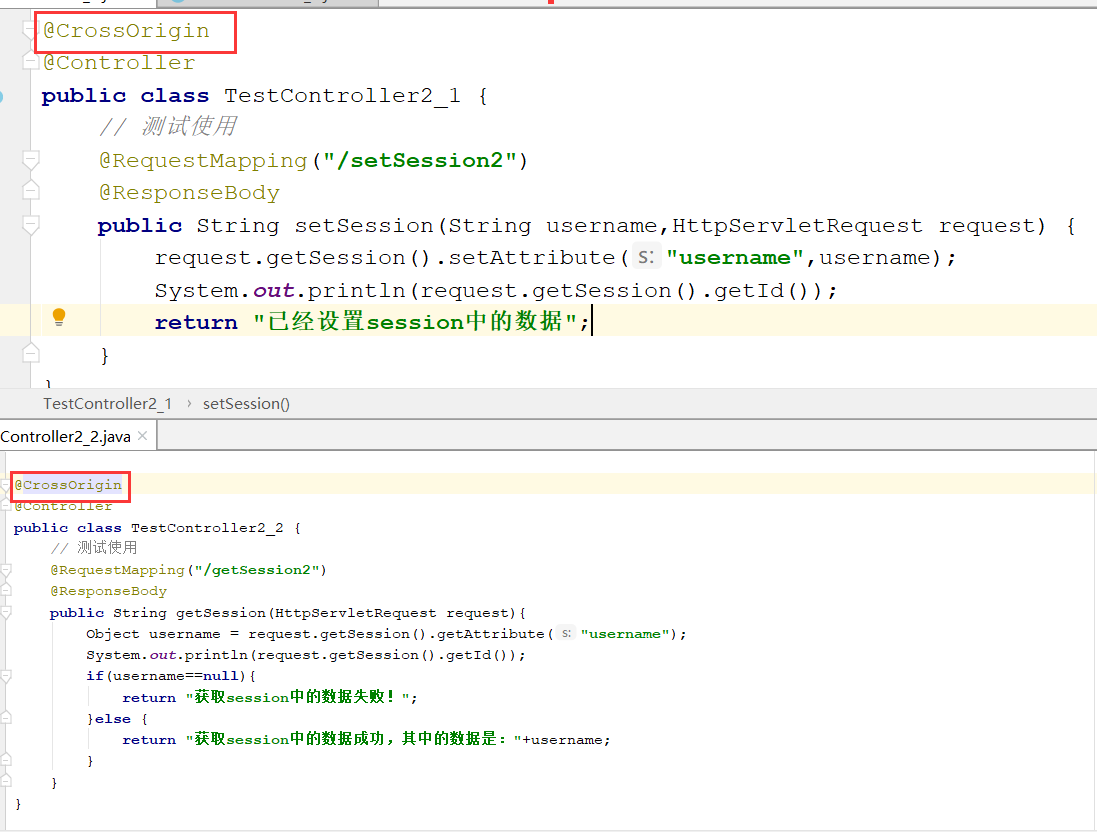Click TestController2_1 in the breadcrumb bar
Screen dimensions: 1097x832
tap(107, 404)
